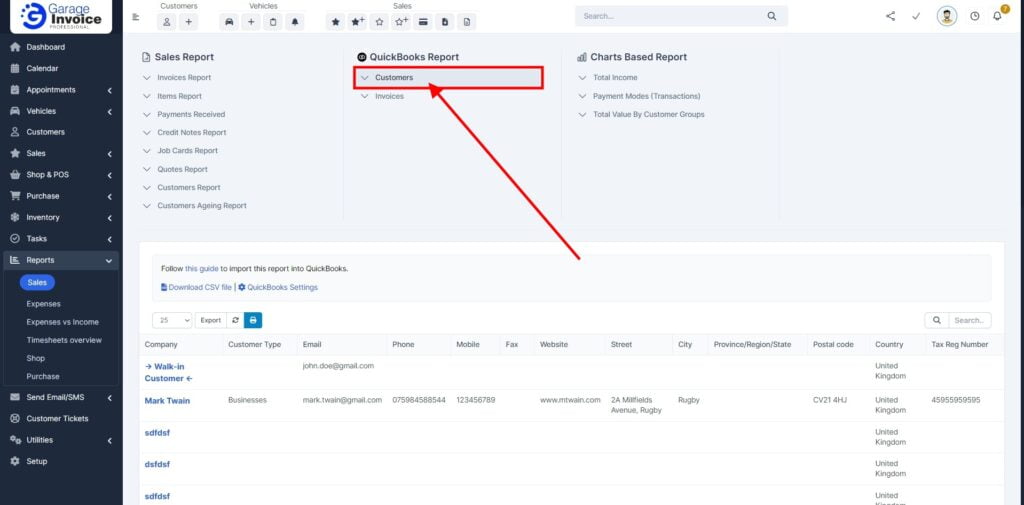Expand Payment Modes (Transactions) report

pyautogui.click(x=646, y=96)
